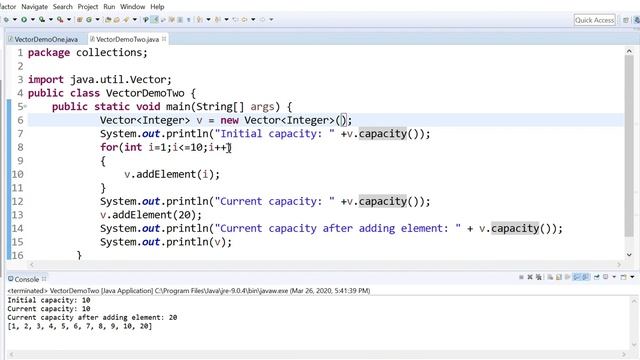Click console output '[1, 2, 3, ... 20]'

[80, 326]
